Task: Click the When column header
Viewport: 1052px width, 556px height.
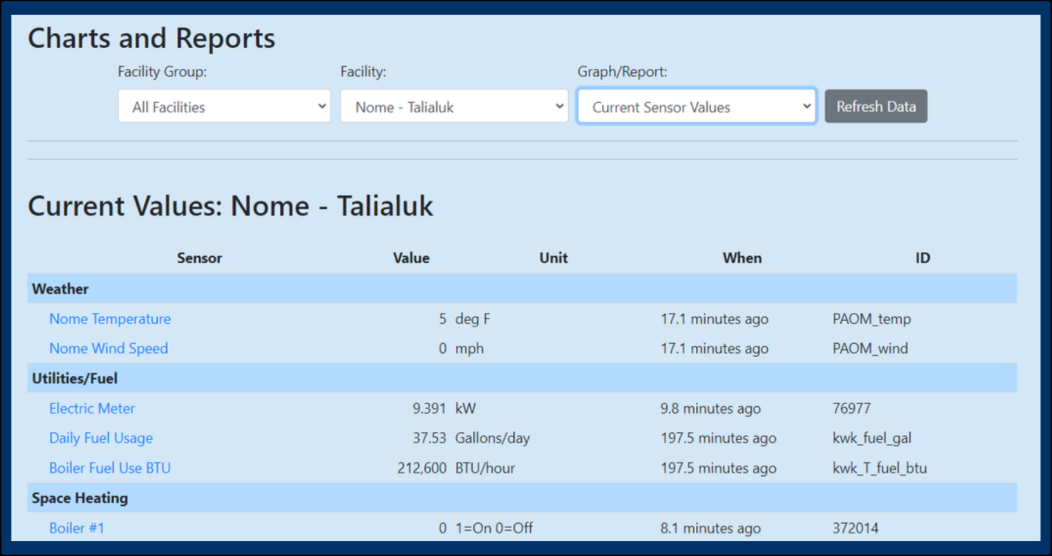Action: 742,258
